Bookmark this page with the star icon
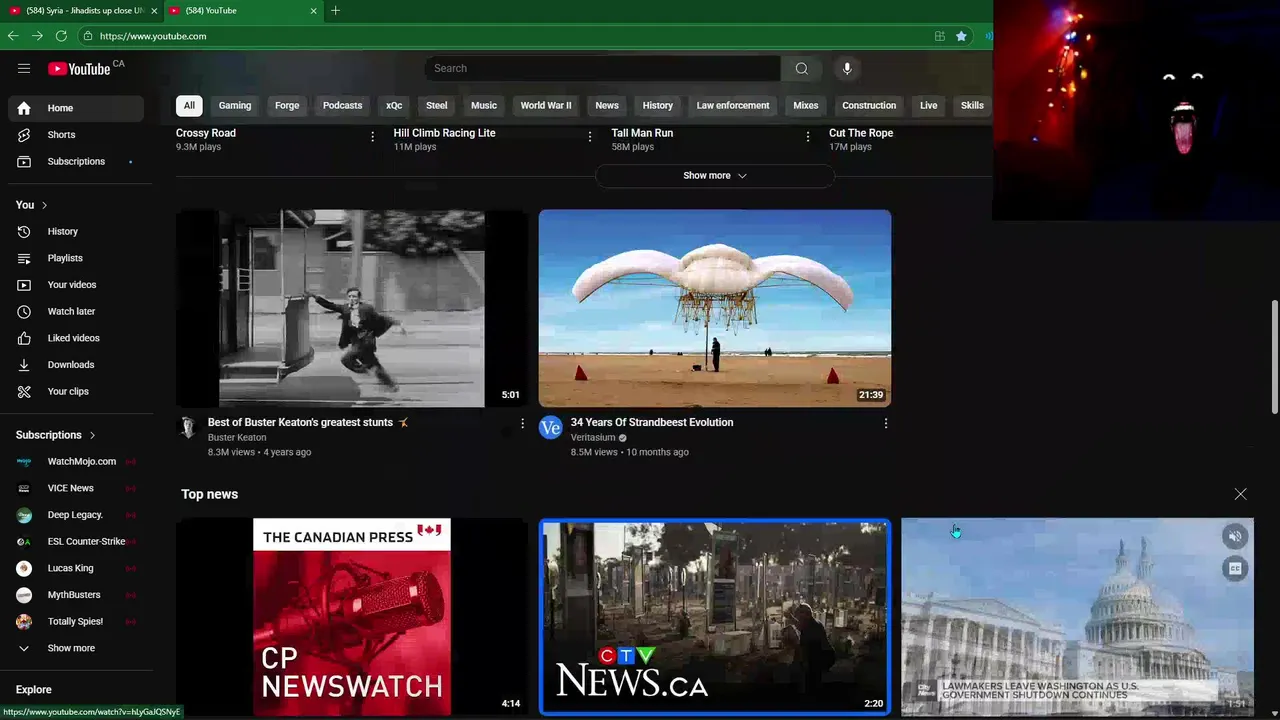The height and width of the screenshot is (720, 1280). pos(961,36)
